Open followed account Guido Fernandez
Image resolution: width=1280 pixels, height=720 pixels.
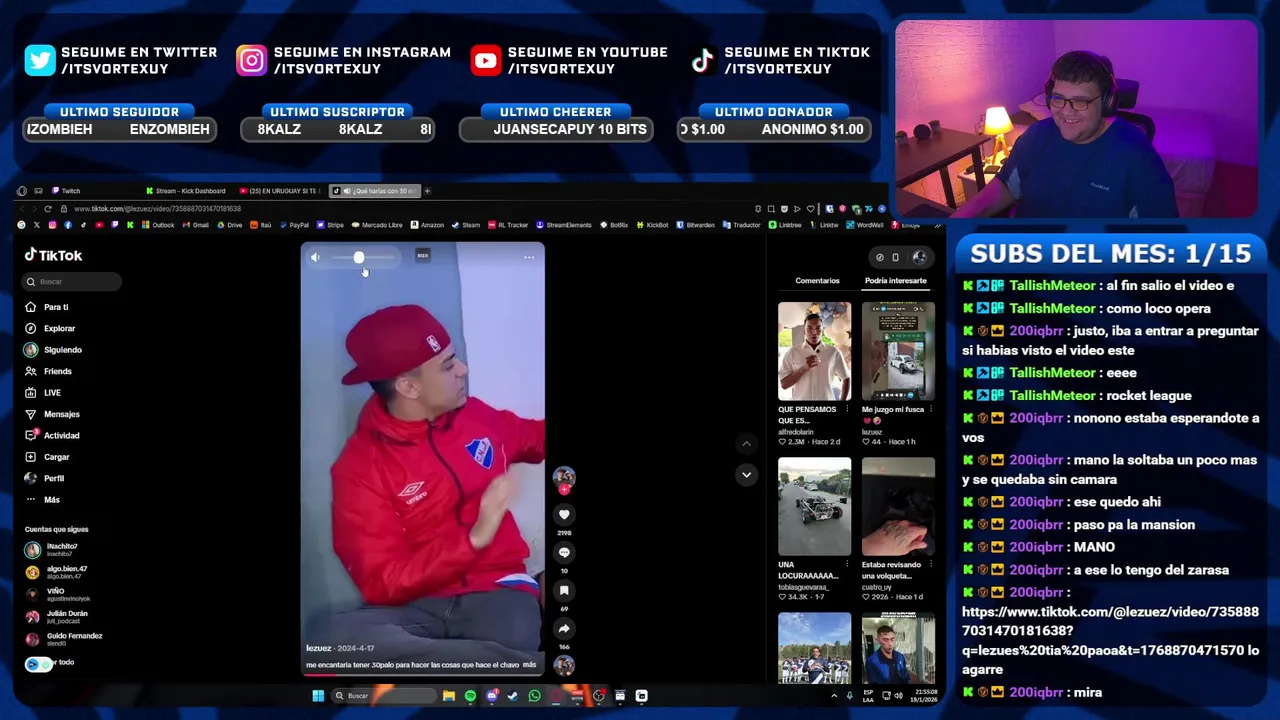(65, 638)
